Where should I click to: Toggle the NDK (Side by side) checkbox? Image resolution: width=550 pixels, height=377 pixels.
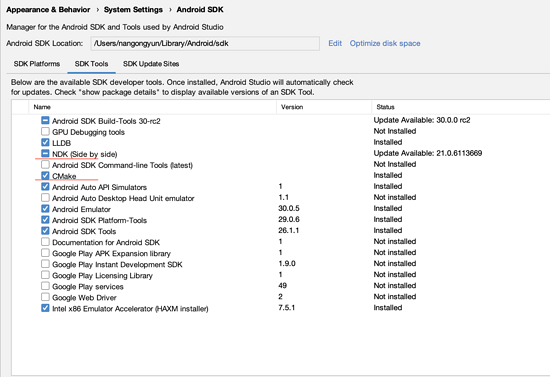[x=45, y=154]
